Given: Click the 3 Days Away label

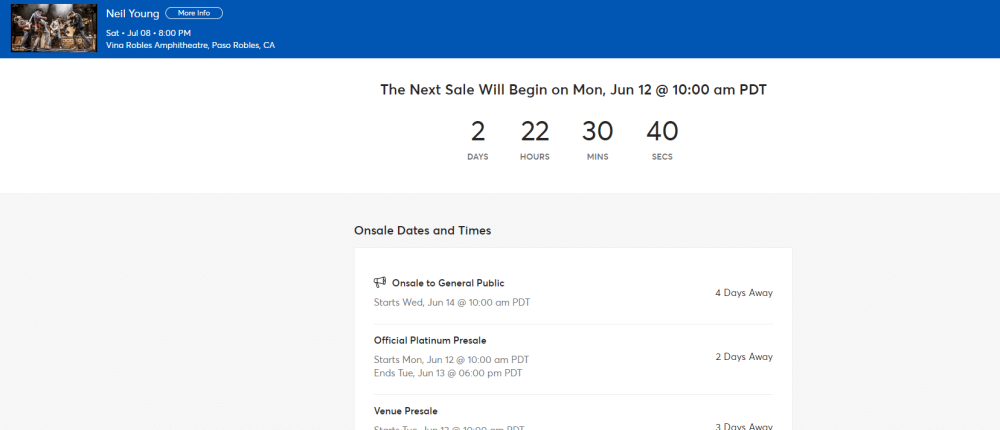Looking at the screenshot, I should [744, 426].
